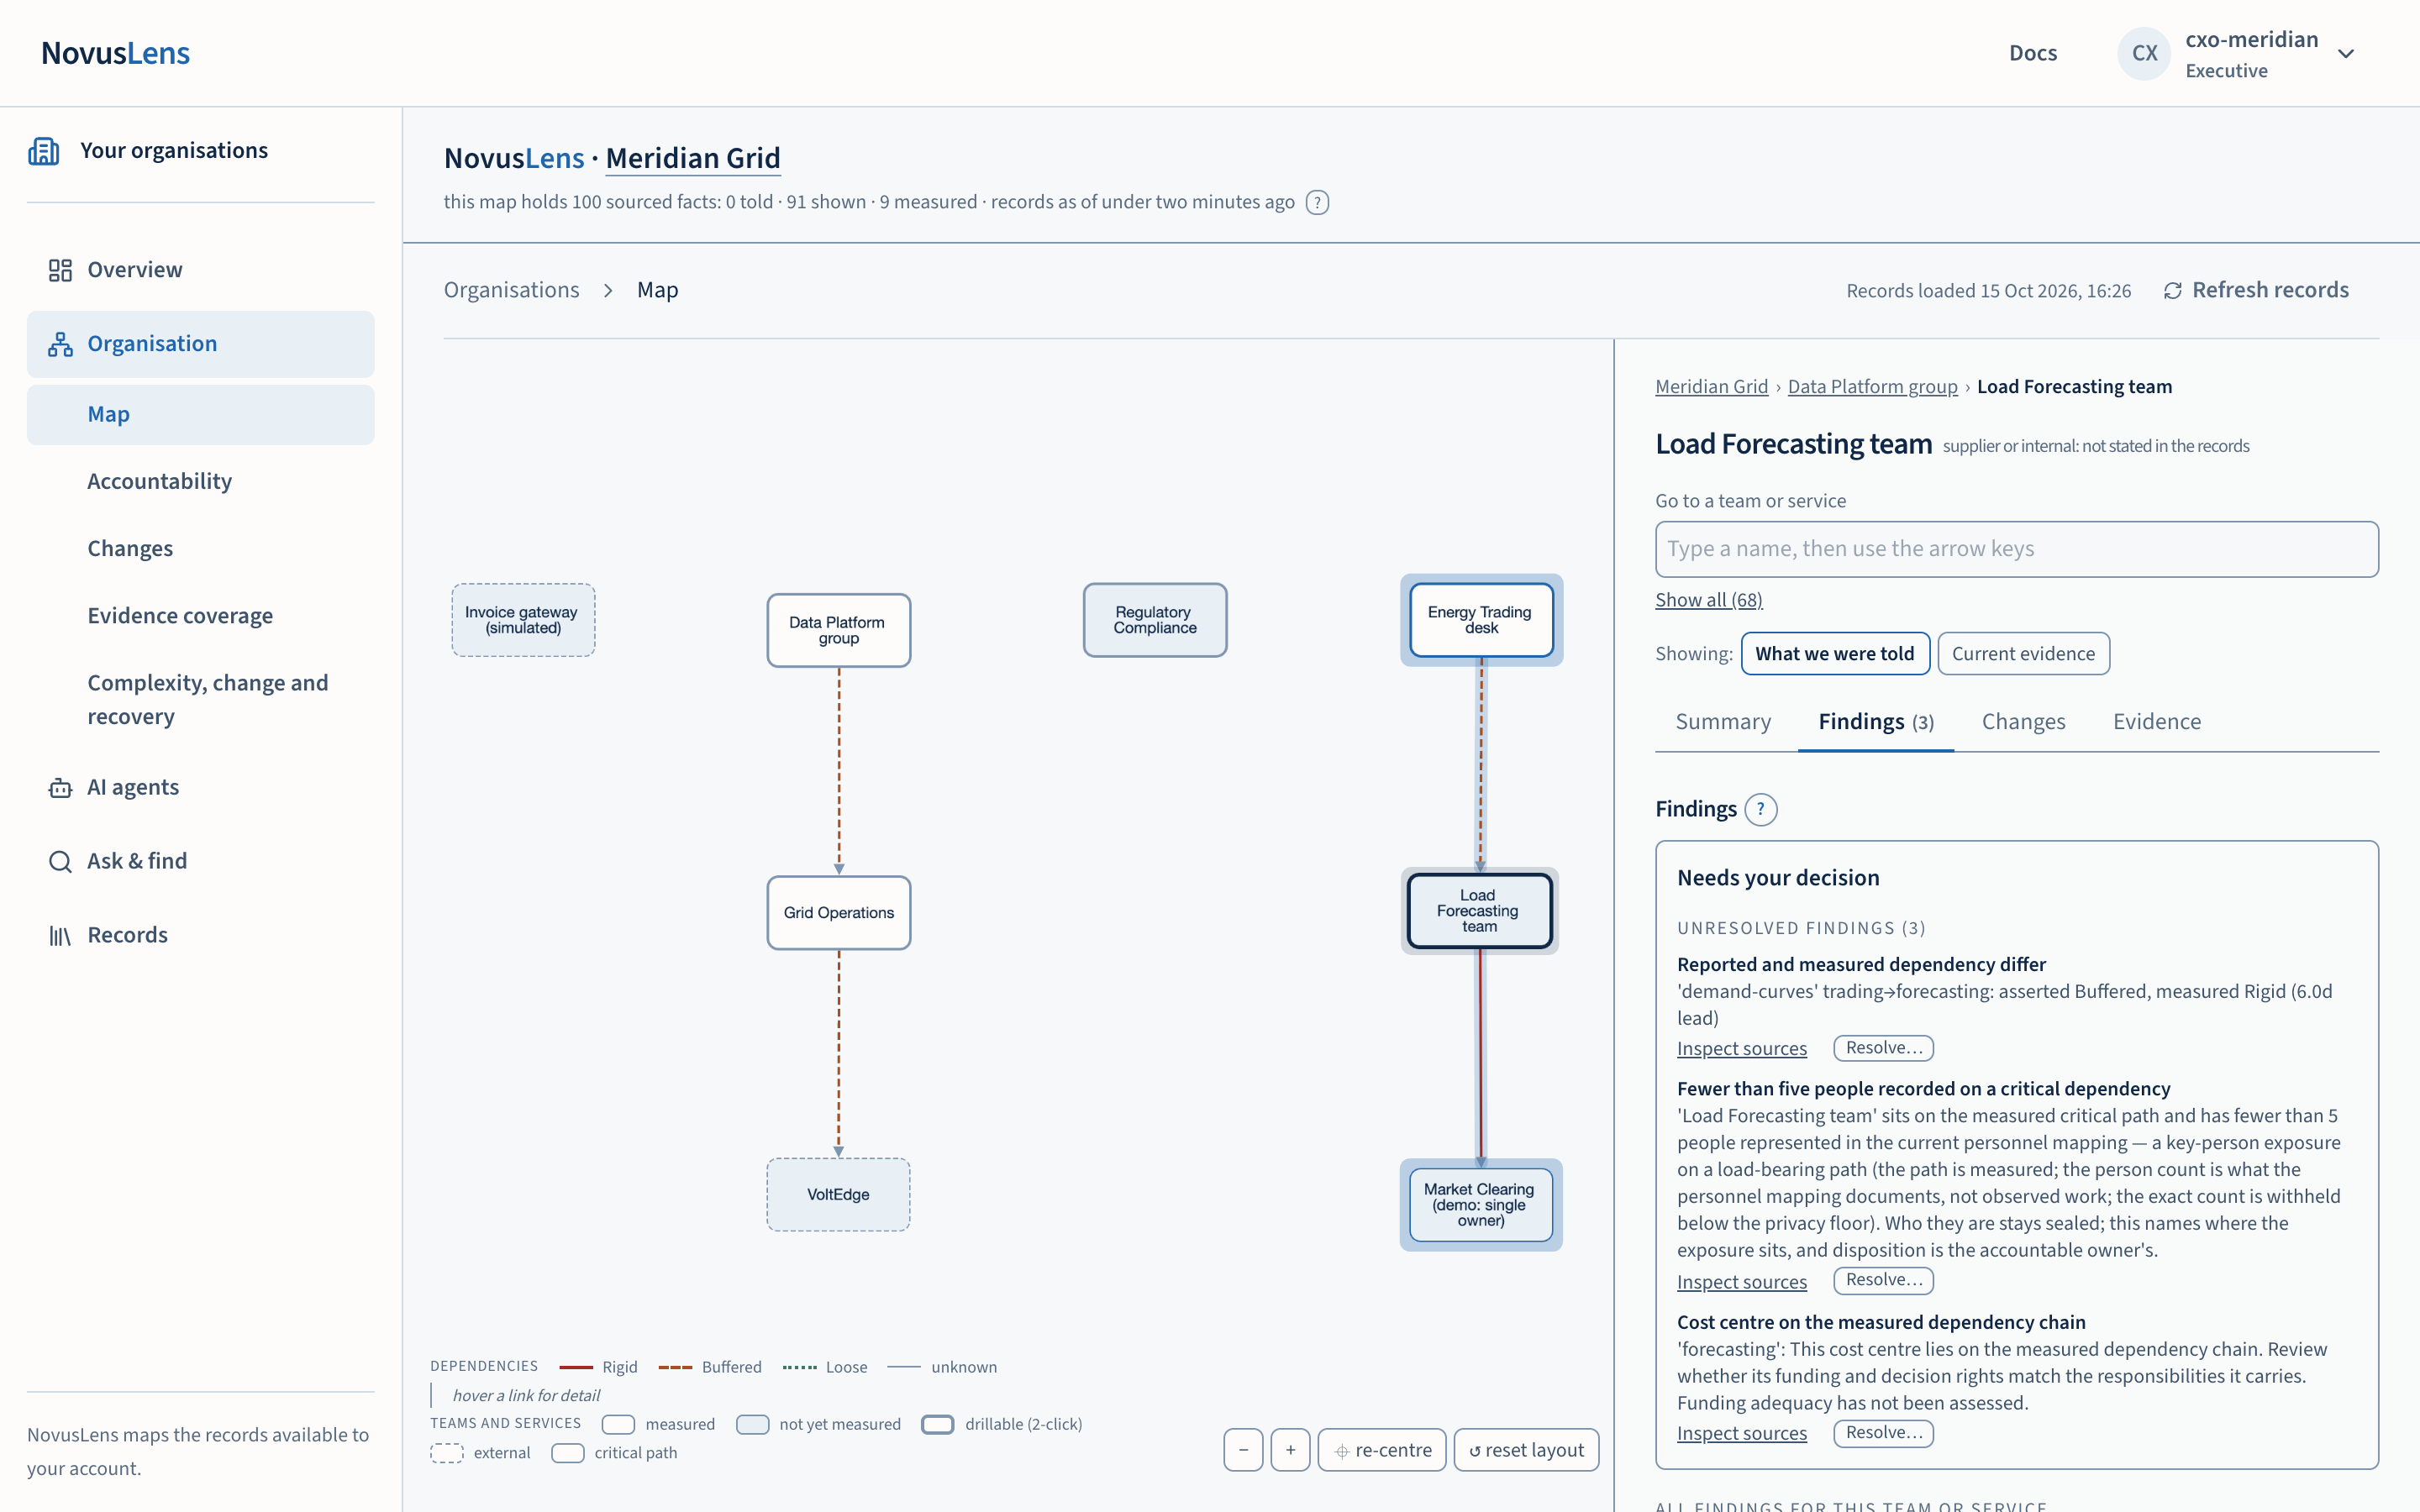Click the Overview grid icon
2420x1512 pixels.
pyautogui.click(x=60, y=270)
